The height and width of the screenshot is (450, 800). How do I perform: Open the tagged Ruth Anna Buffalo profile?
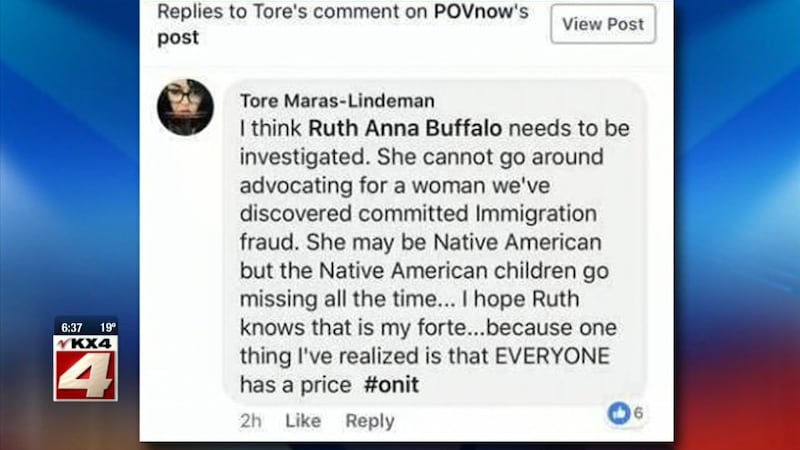click(x=405, y=128)
